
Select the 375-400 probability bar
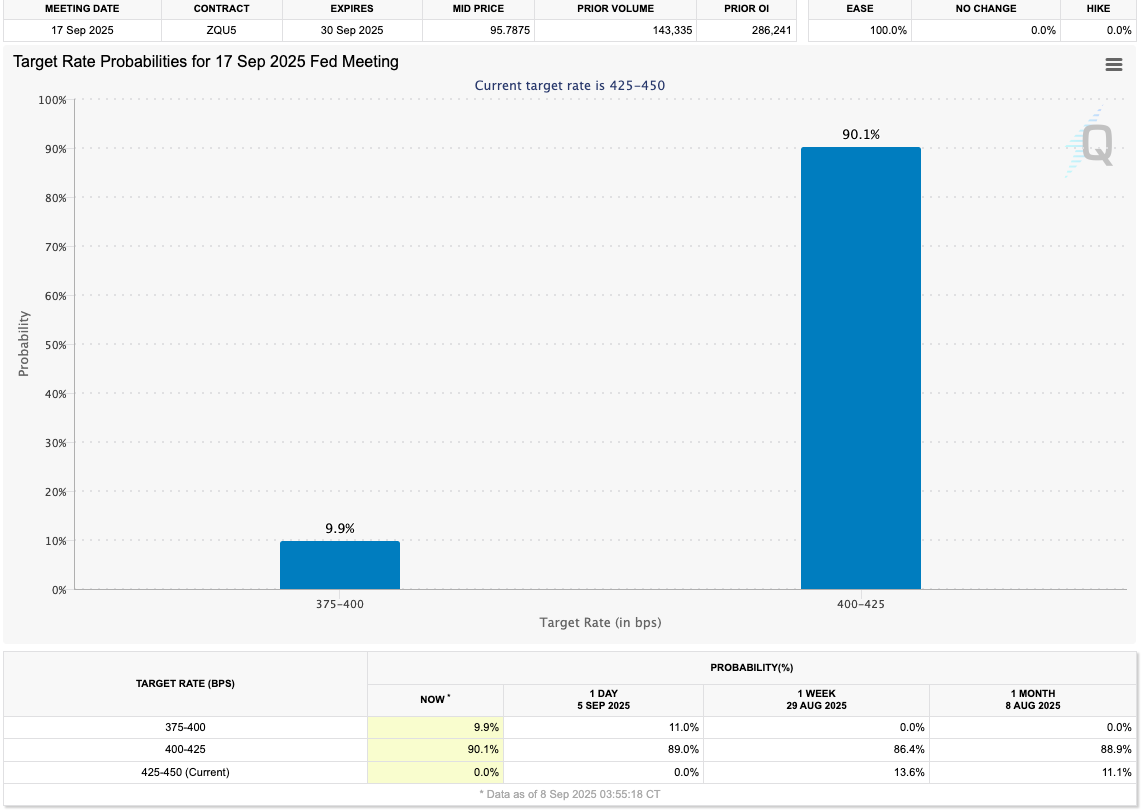[340, 565]
